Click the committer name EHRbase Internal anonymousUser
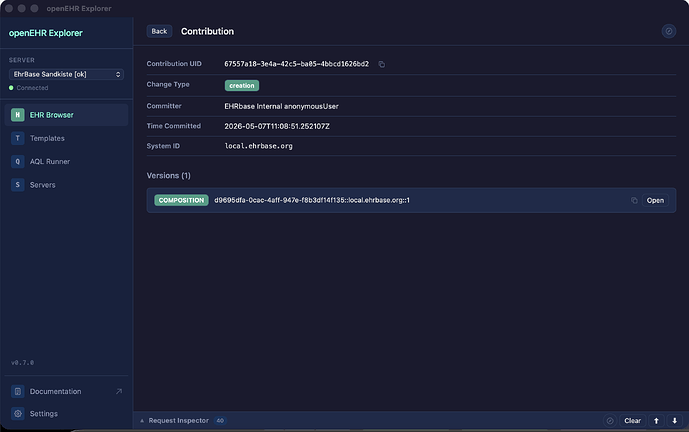 click(x=281, y=106)
